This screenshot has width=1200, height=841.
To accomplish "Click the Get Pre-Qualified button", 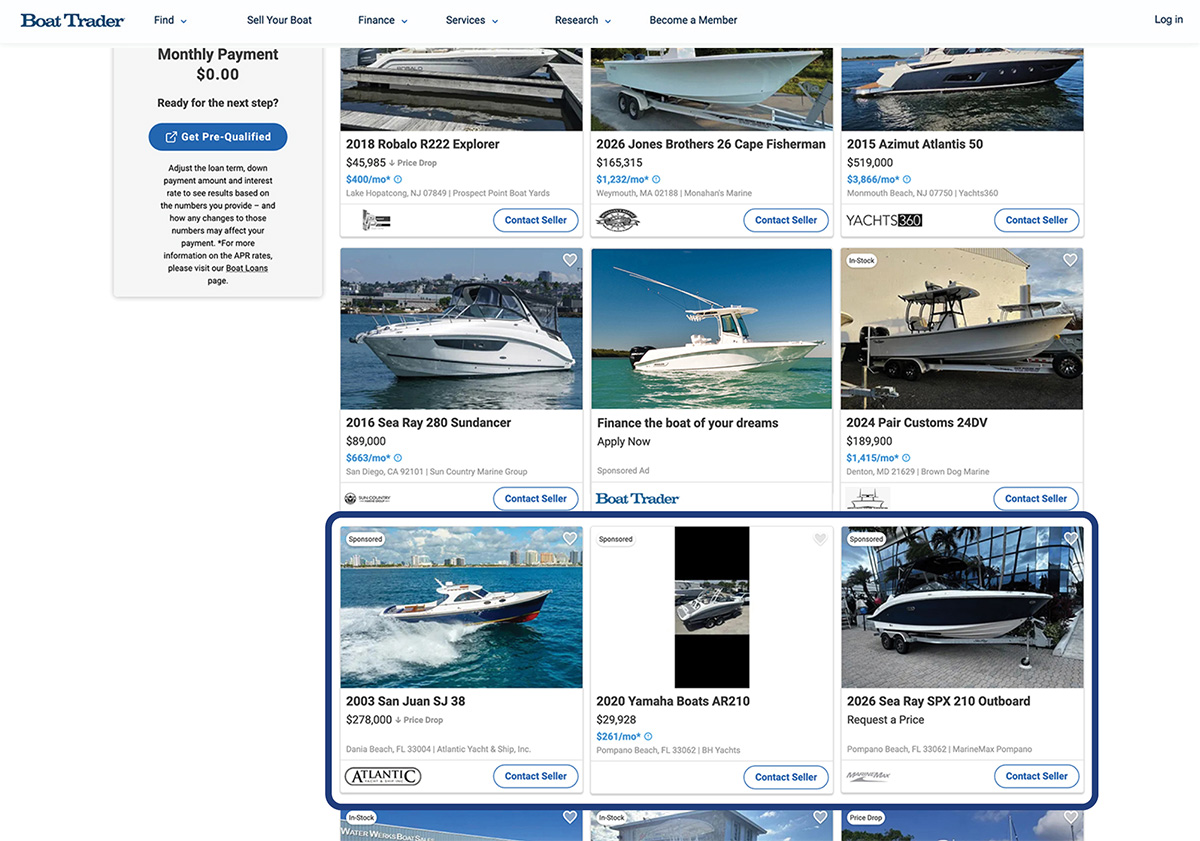I will (217, 136).
